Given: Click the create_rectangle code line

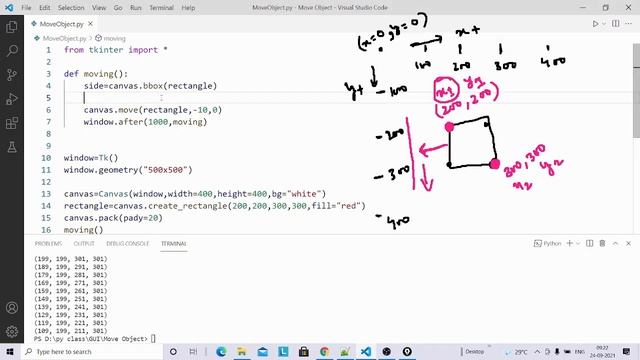Looking at the screenshot, I should pyautogui.click(x=215, y=206).
